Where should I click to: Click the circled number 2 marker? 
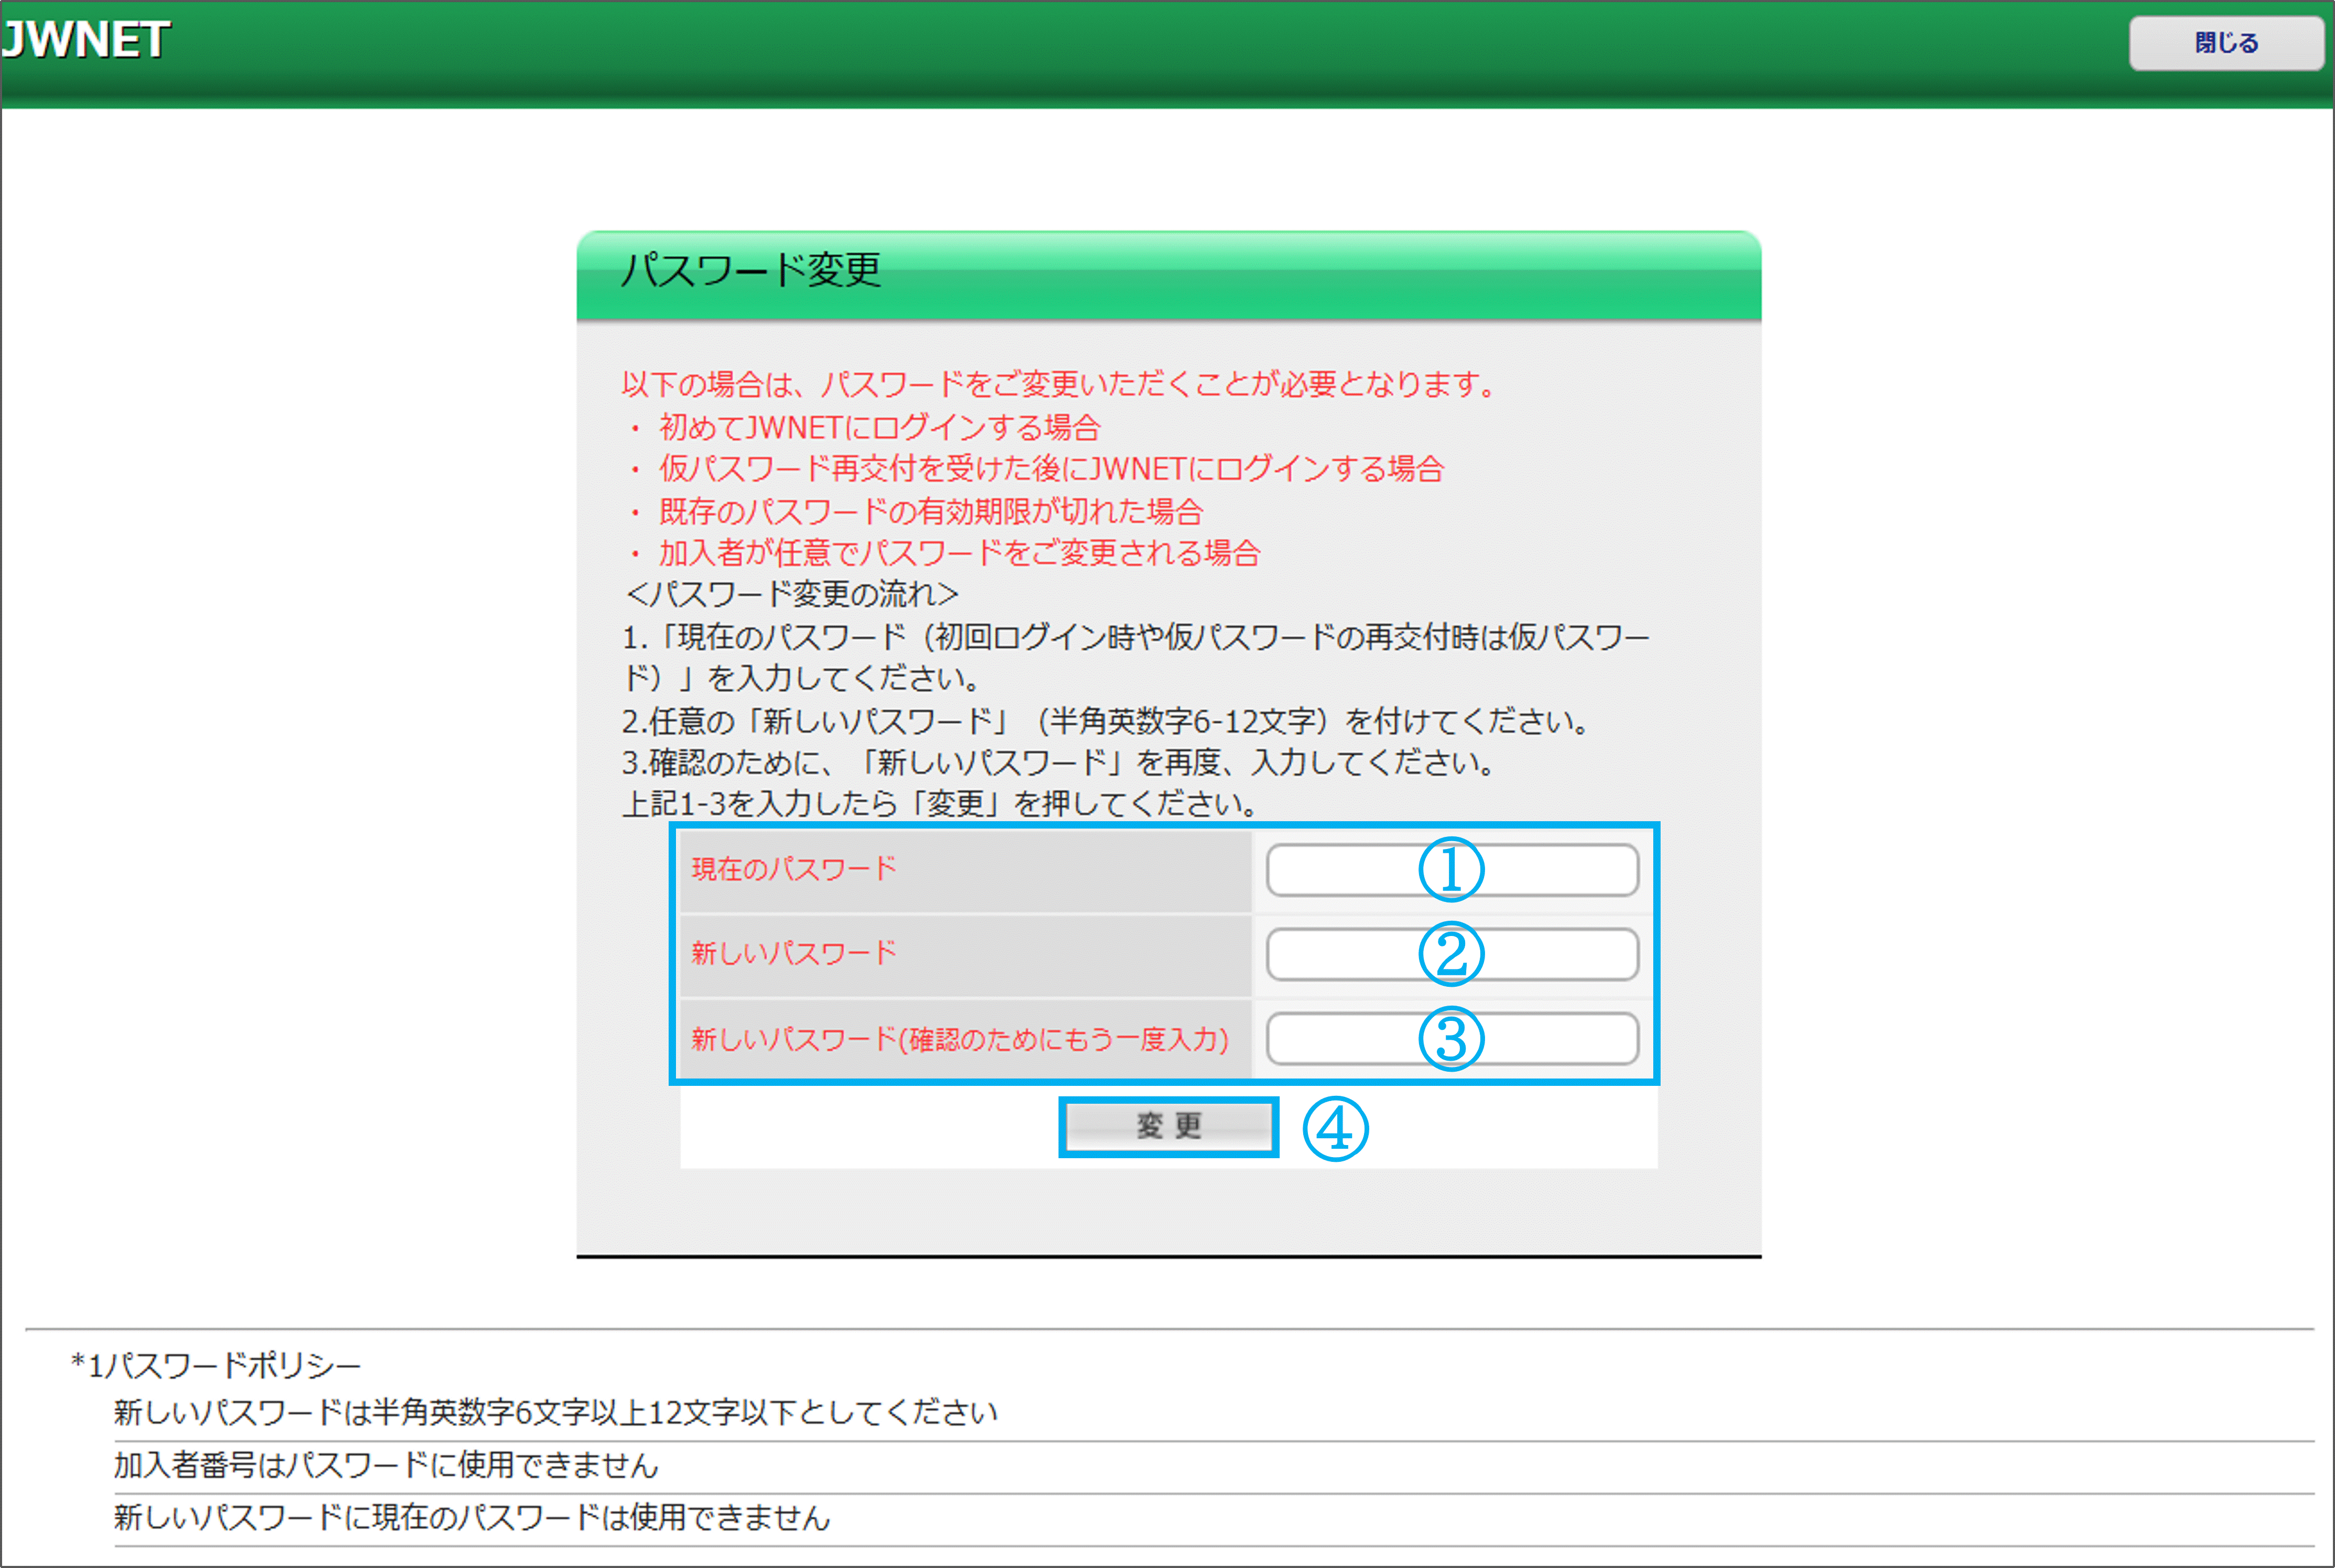coord(1451,954)
